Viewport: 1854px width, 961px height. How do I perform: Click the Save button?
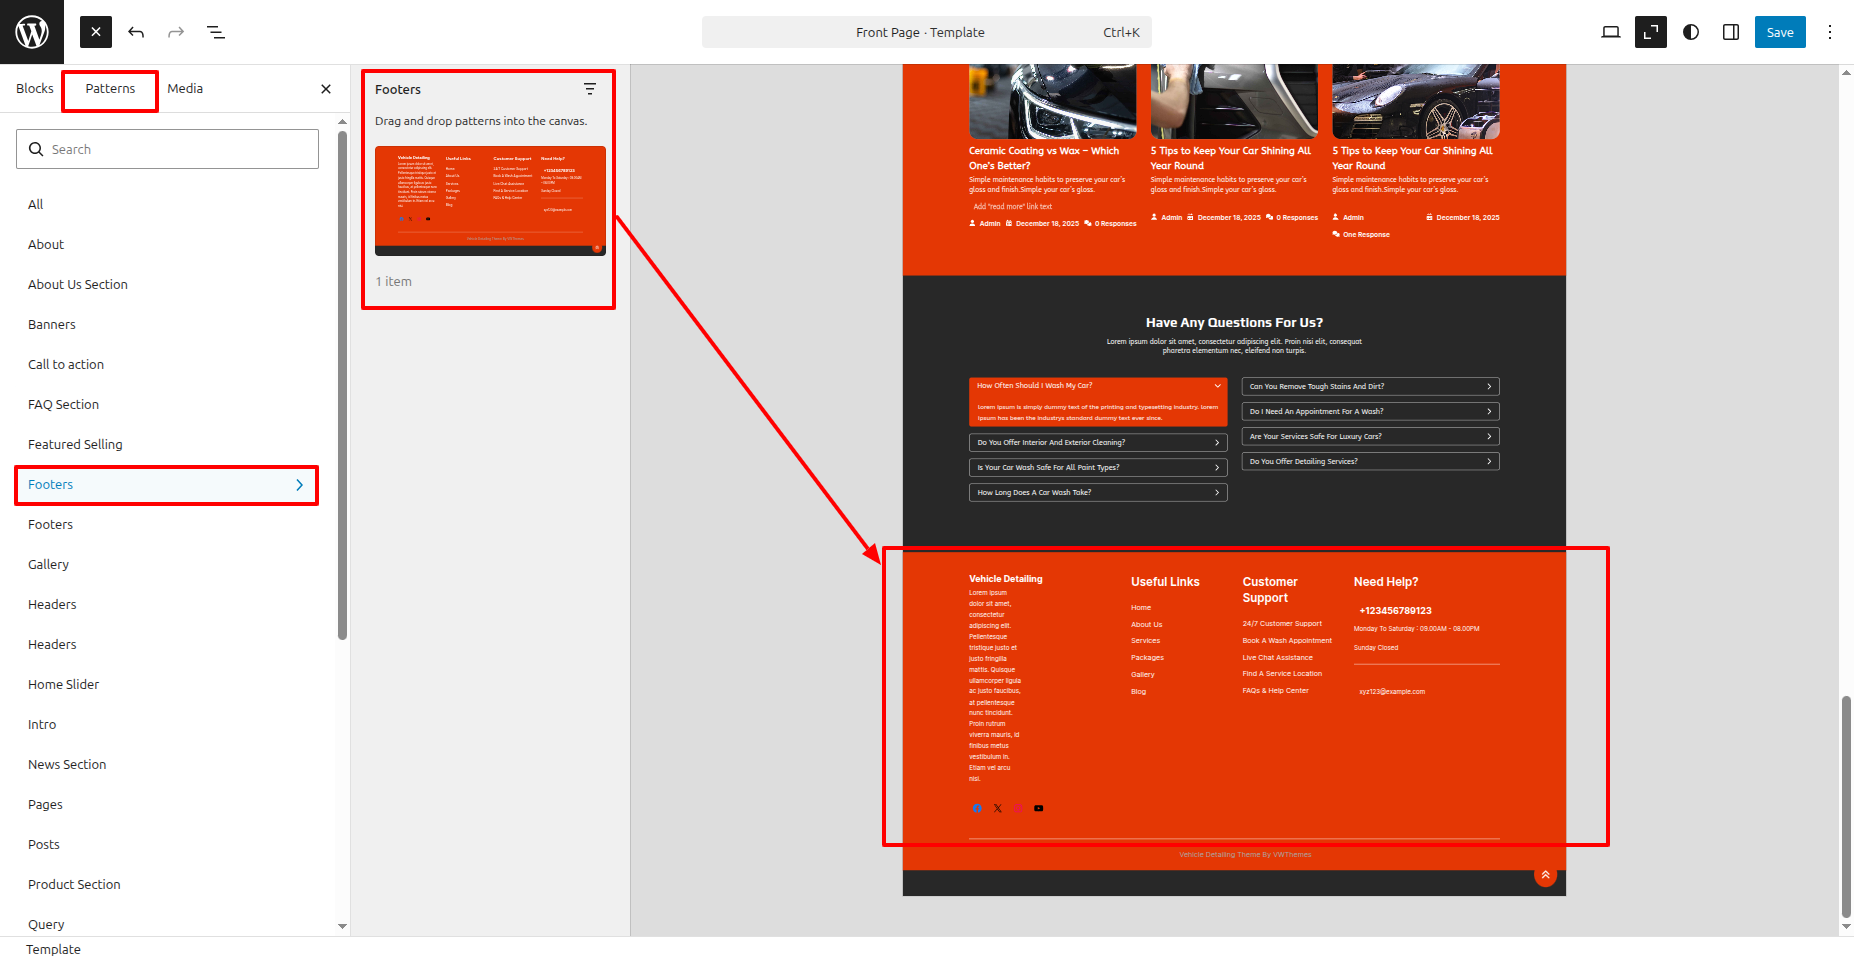[x=1780, y=32]
